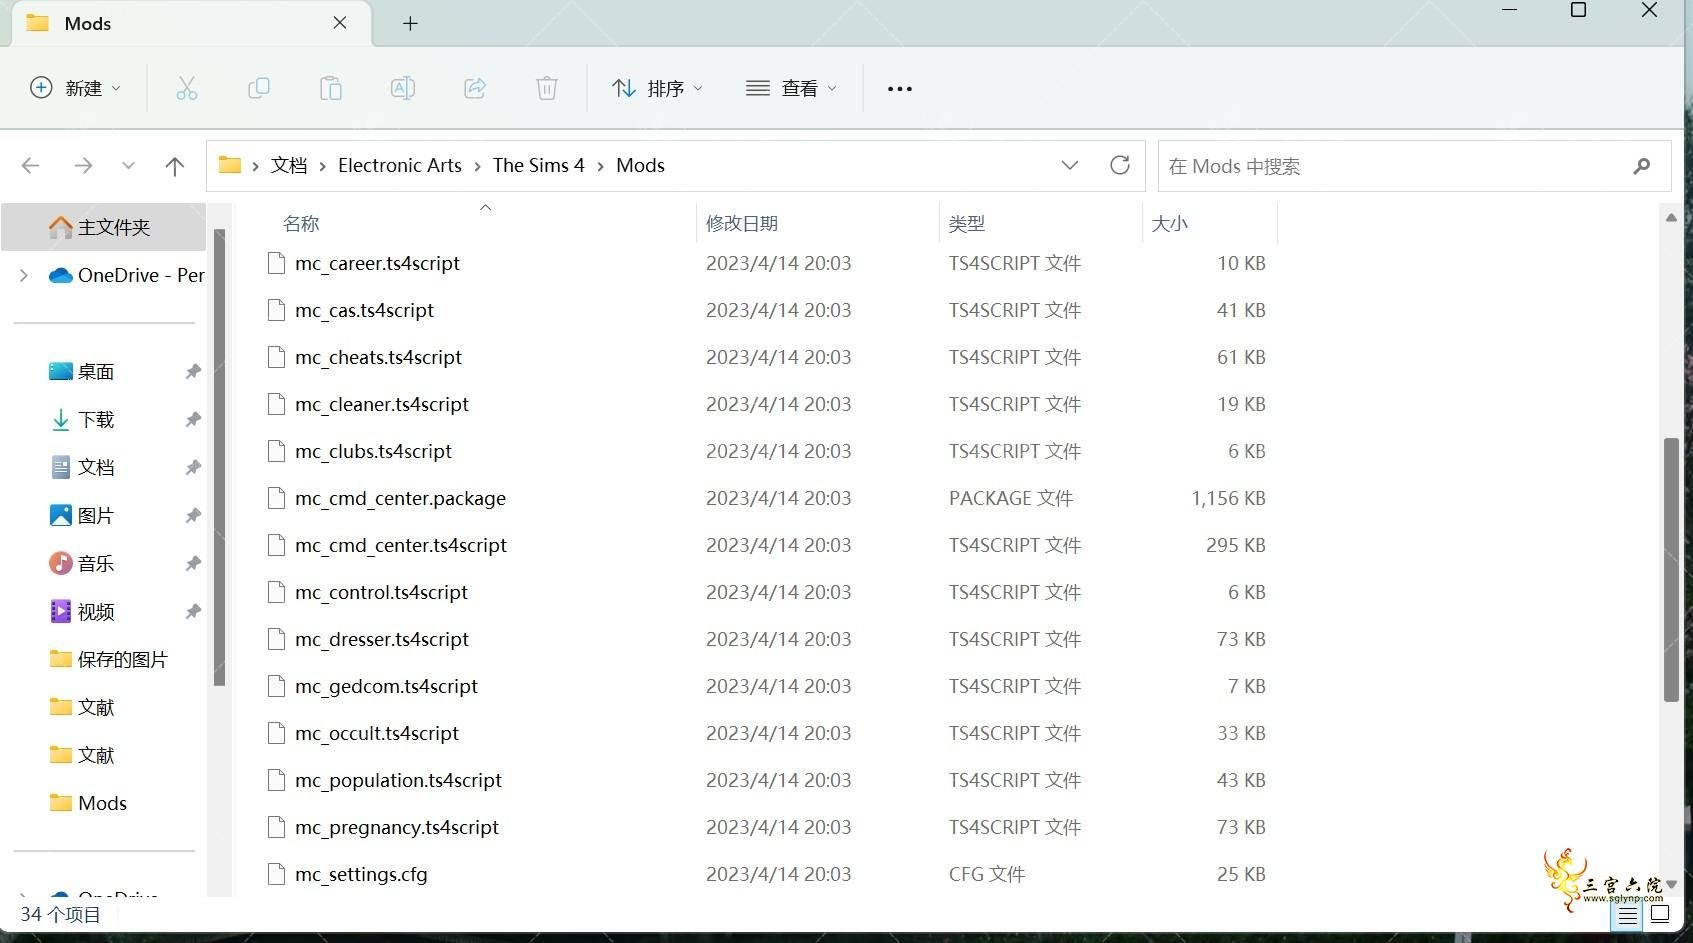Viewport: 1693px width, 943px height.
Task: Close the Mods tab
Action: click(x=340, y=23)
